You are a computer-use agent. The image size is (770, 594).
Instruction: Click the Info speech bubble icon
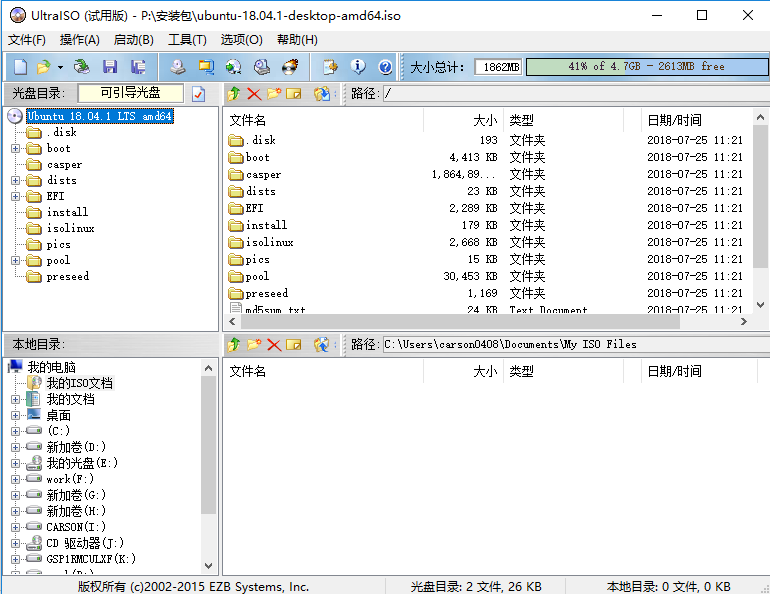(358, 66)
